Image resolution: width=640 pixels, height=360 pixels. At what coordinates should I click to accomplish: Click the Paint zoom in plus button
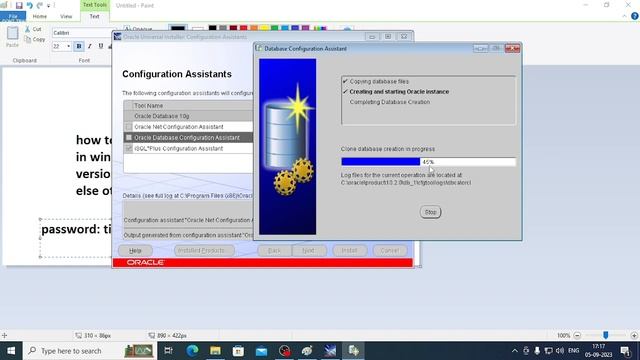coord(634,336)
